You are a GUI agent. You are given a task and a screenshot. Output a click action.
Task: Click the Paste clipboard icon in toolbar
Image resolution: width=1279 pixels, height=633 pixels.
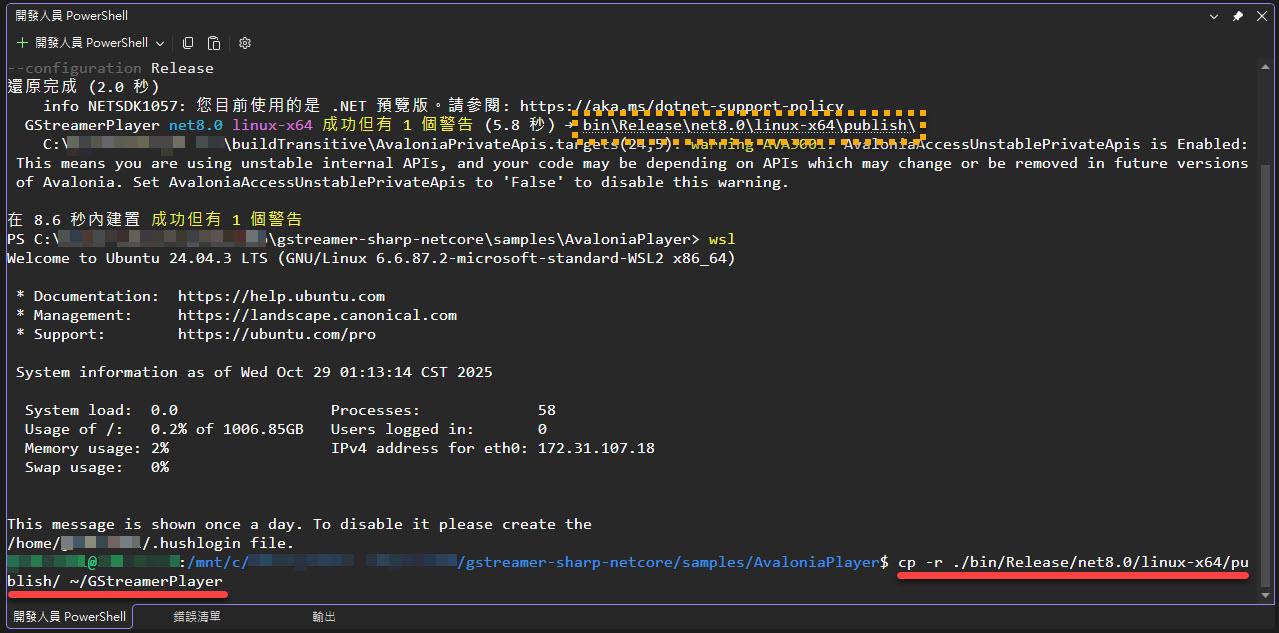coord(214,43)
